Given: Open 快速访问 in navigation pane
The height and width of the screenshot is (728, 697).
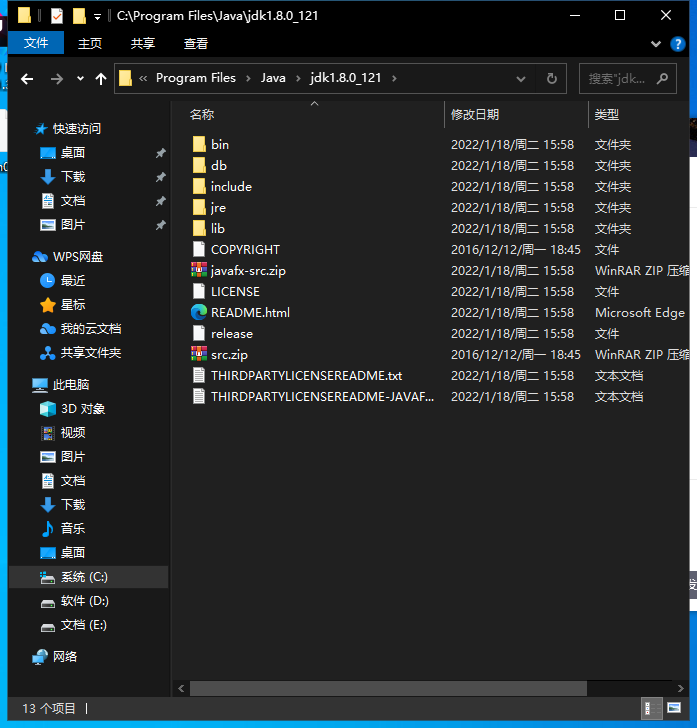Looking at the screenshot, I should click(x=77, y=129).
